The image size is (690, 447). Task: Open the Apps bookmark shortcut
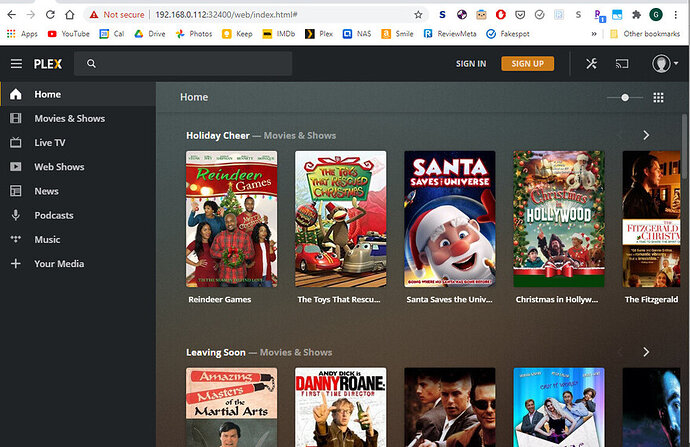point(22,34)
